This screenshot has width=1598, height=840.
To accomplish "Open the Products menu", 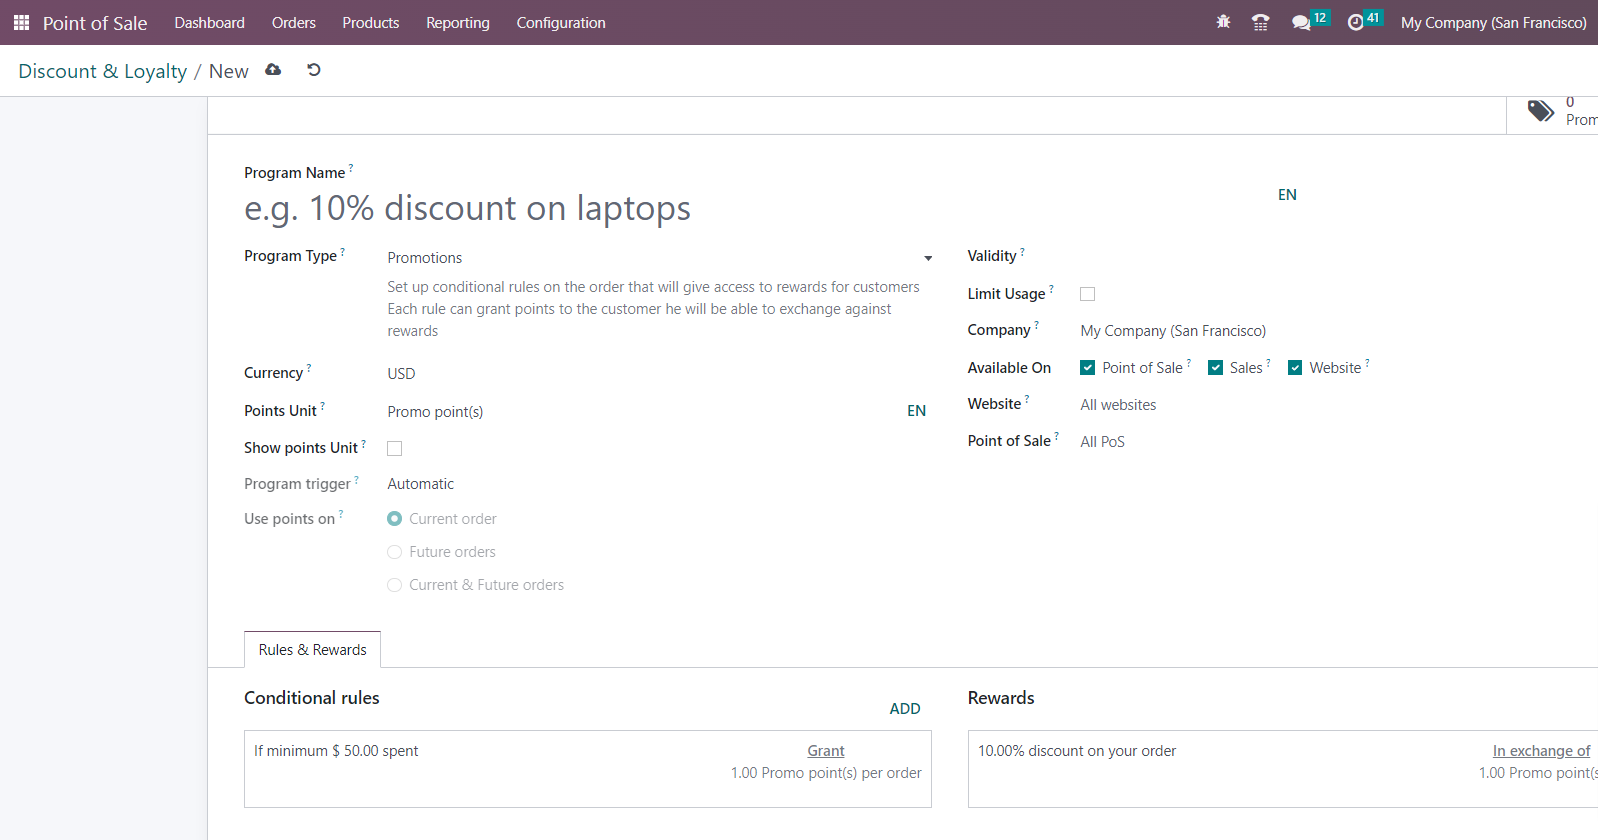I will [x=371, y=22].
